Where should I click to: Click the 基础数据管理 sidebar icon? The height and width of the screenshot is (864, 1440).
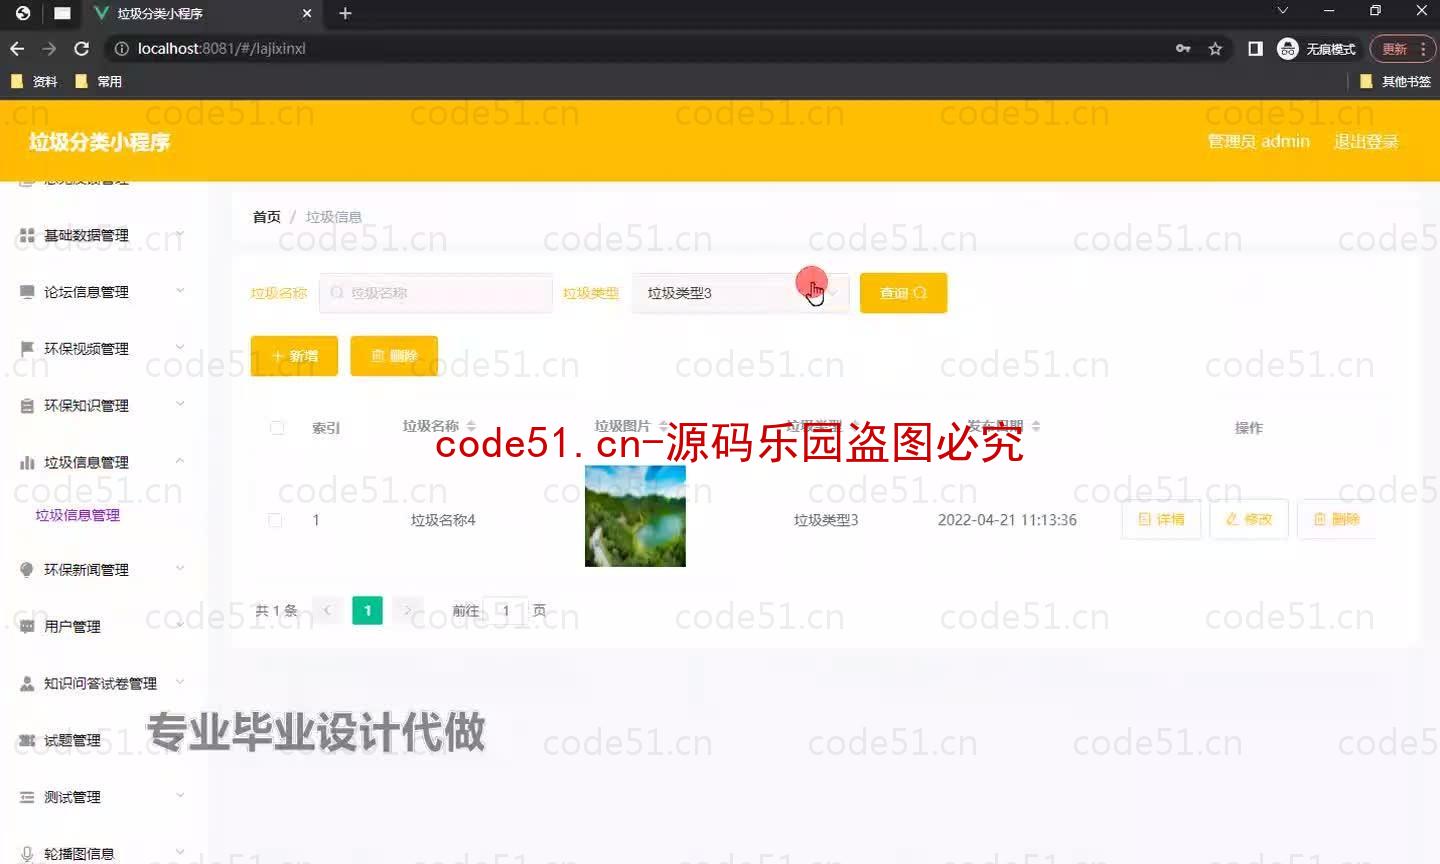(x=27, y=235)
